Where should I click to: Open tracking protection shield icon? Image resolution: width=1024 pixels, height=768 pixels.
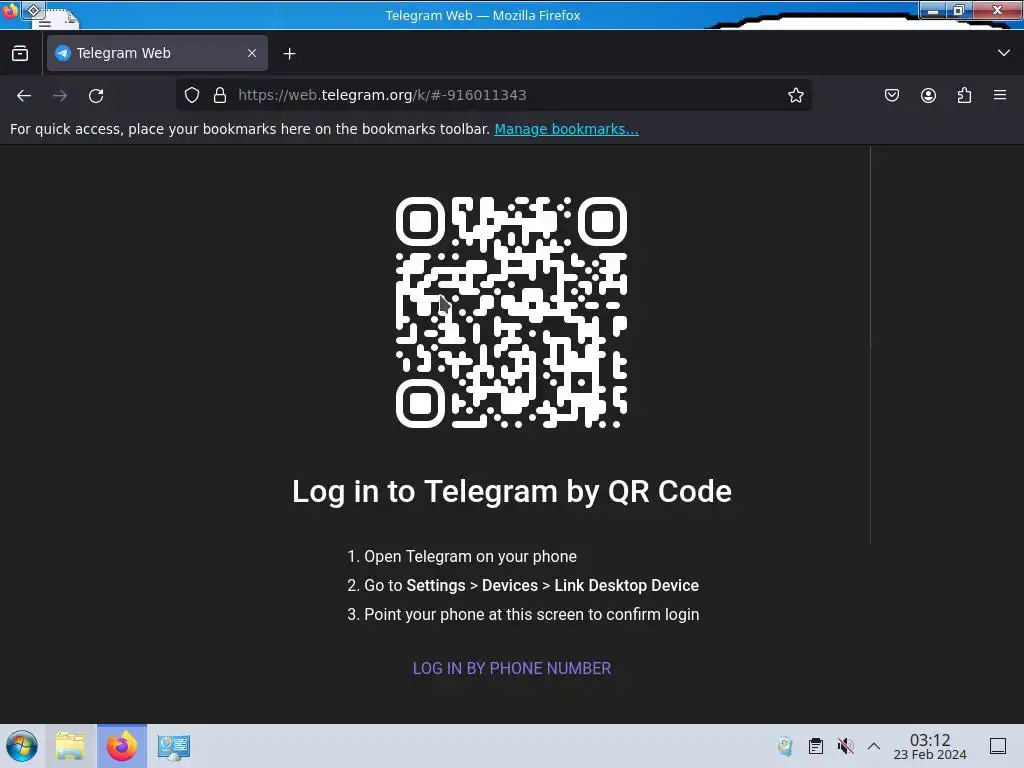[x=192, y=95]
